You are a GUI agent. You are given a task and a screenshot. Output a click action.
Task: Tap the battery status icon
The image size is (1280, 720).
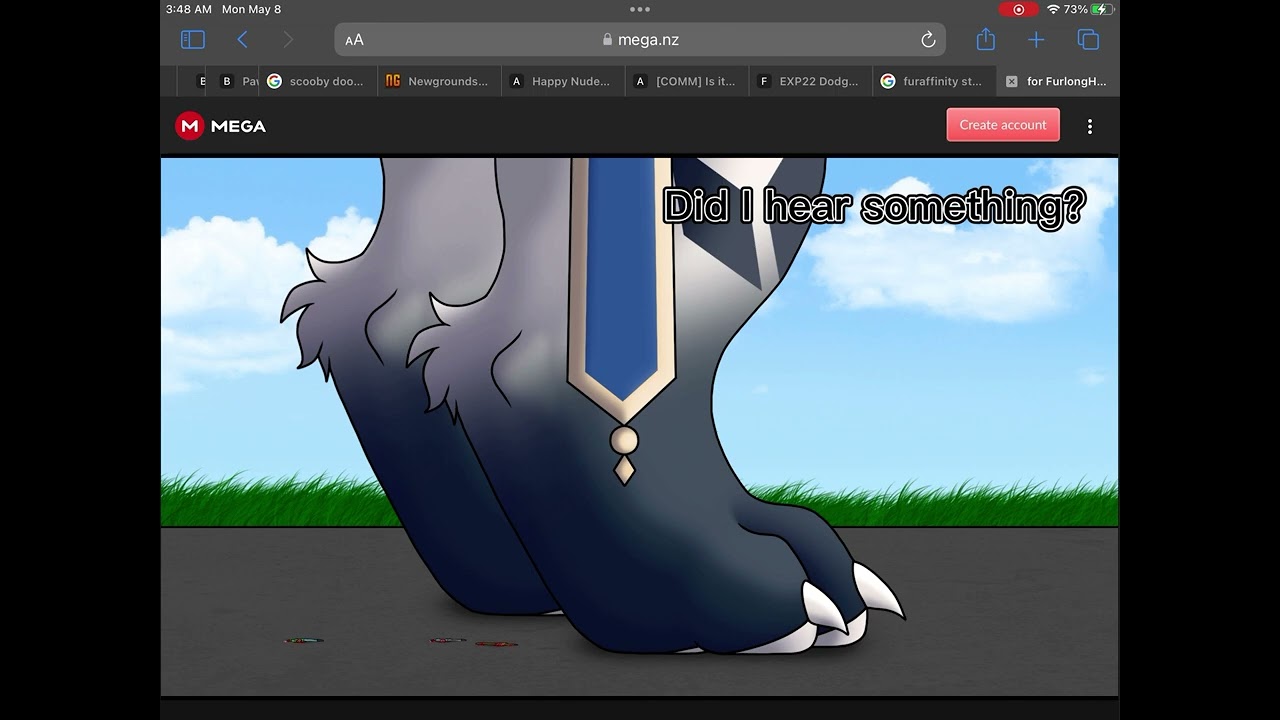coord(1102,9)
